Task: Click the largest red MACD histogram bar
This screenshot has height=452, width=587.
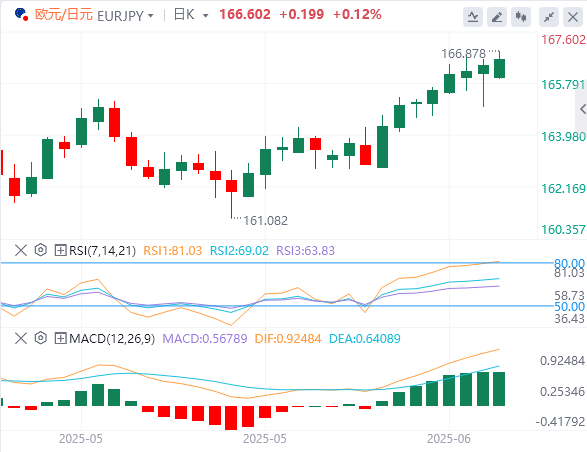Action: 231,418
